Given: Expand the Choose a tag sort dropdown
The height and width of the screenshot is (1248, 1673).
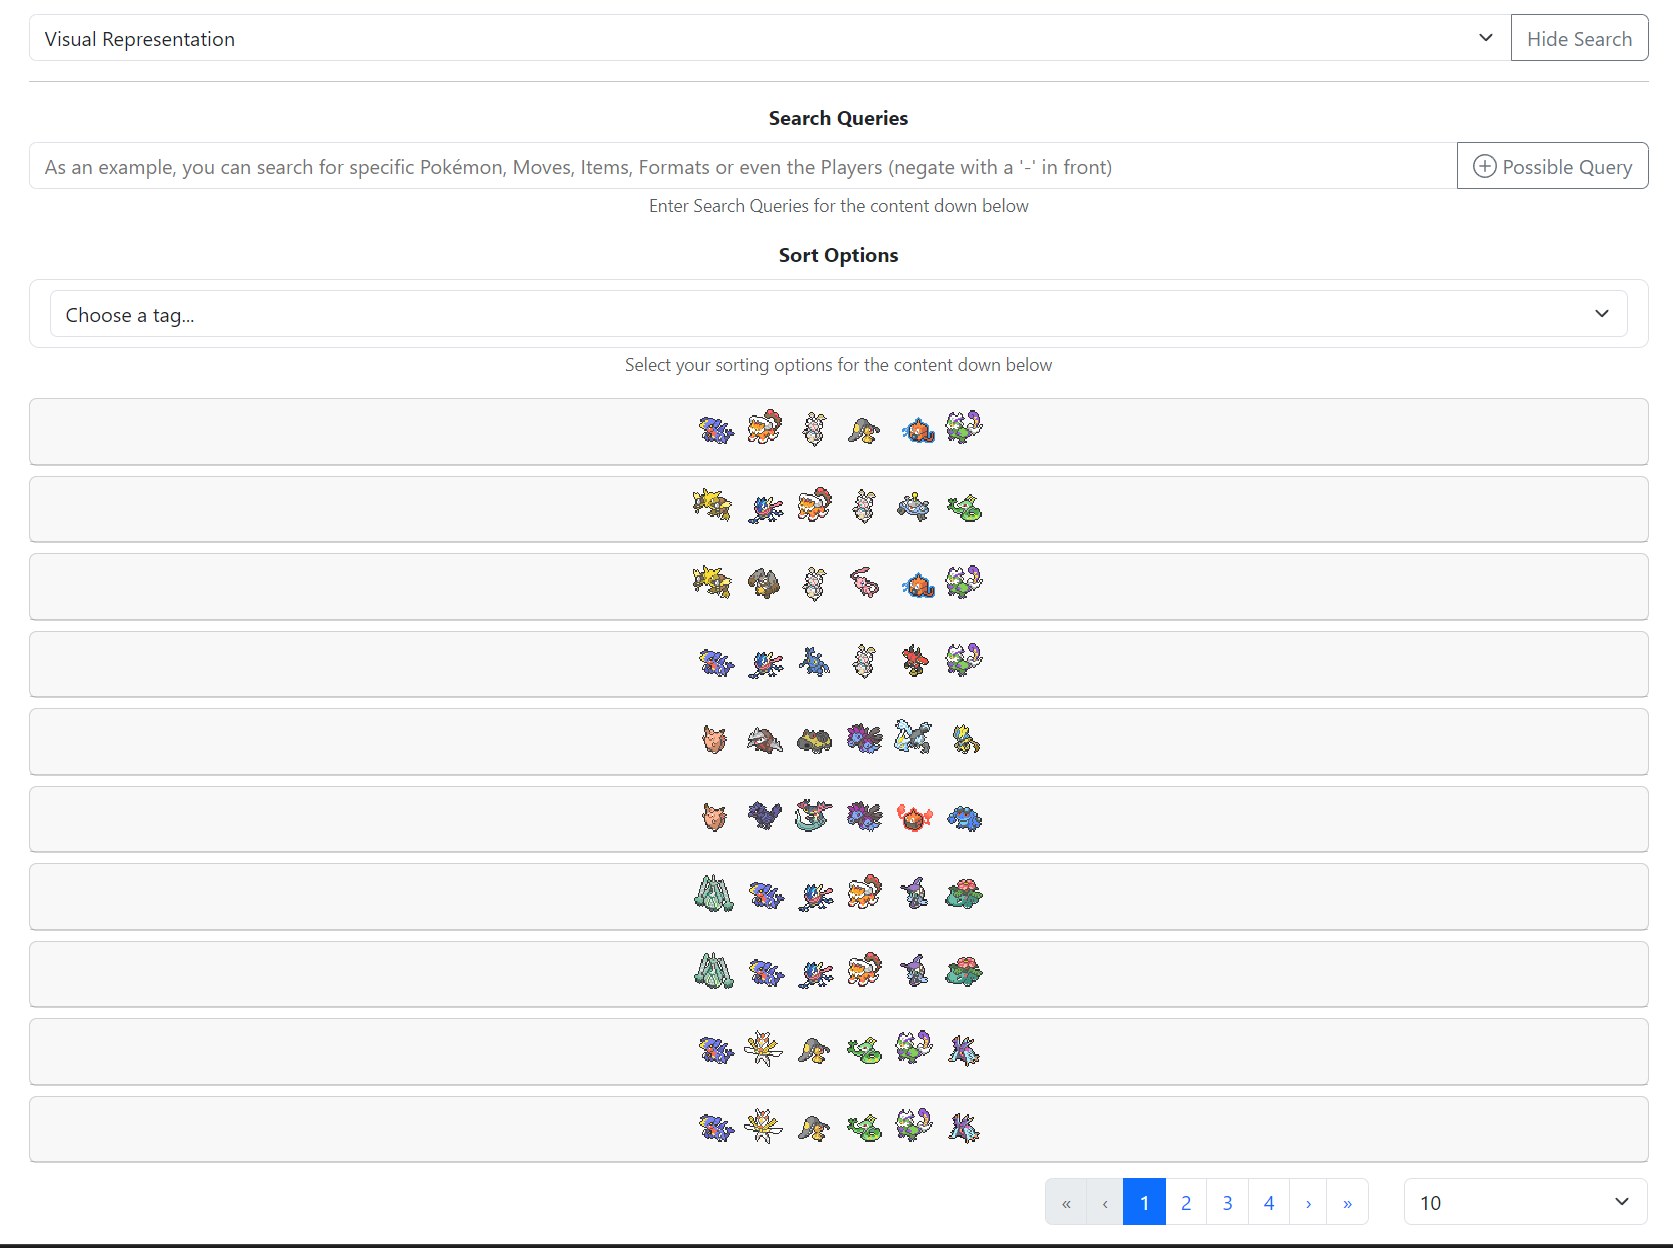Looking at the screenshot, I should point(838,314).
